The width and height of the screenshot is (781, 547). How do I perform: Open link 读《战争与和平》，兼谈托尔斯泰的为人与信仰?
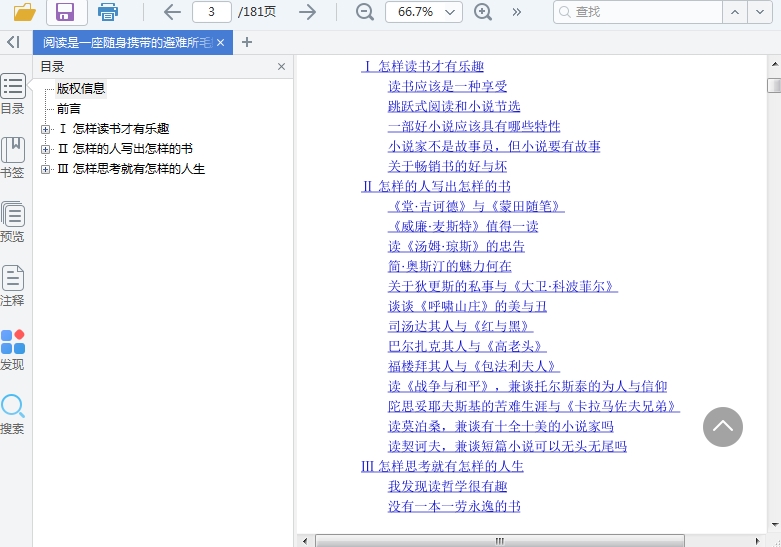click(527, 386)
